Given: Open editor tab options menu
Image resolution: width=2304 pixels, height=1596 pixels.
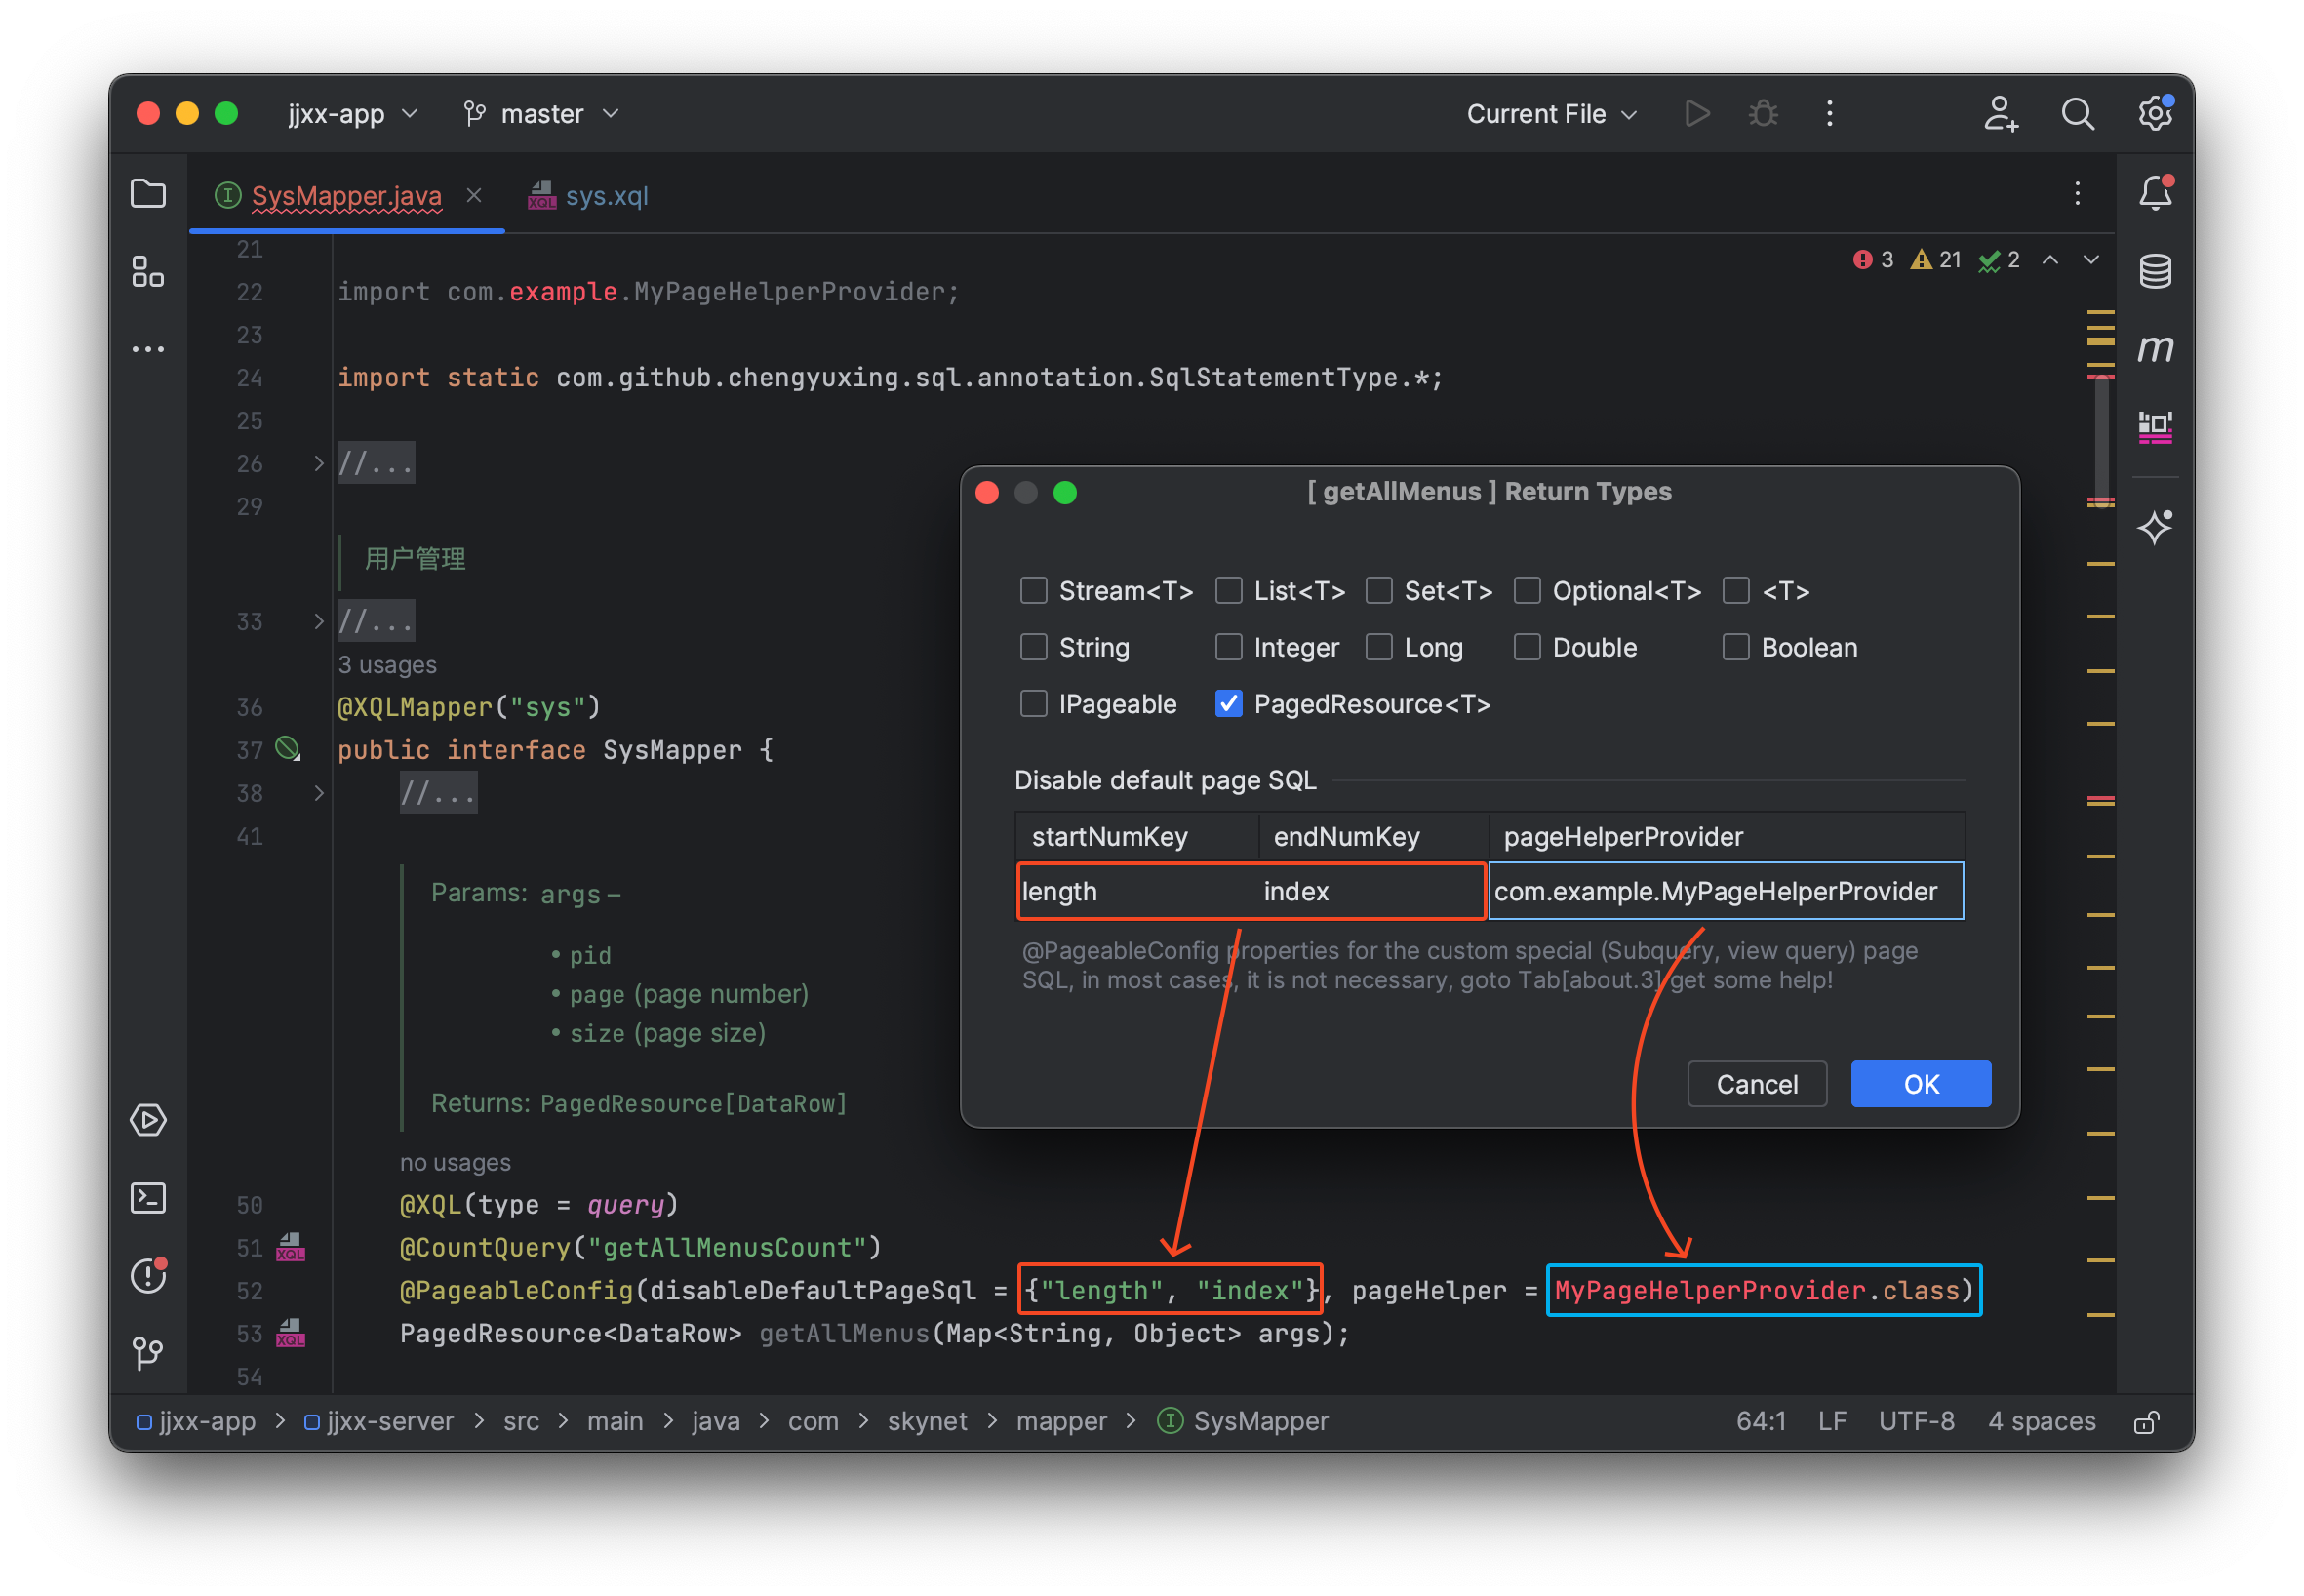Looking at the screenshot, I should pos(2077,193).
